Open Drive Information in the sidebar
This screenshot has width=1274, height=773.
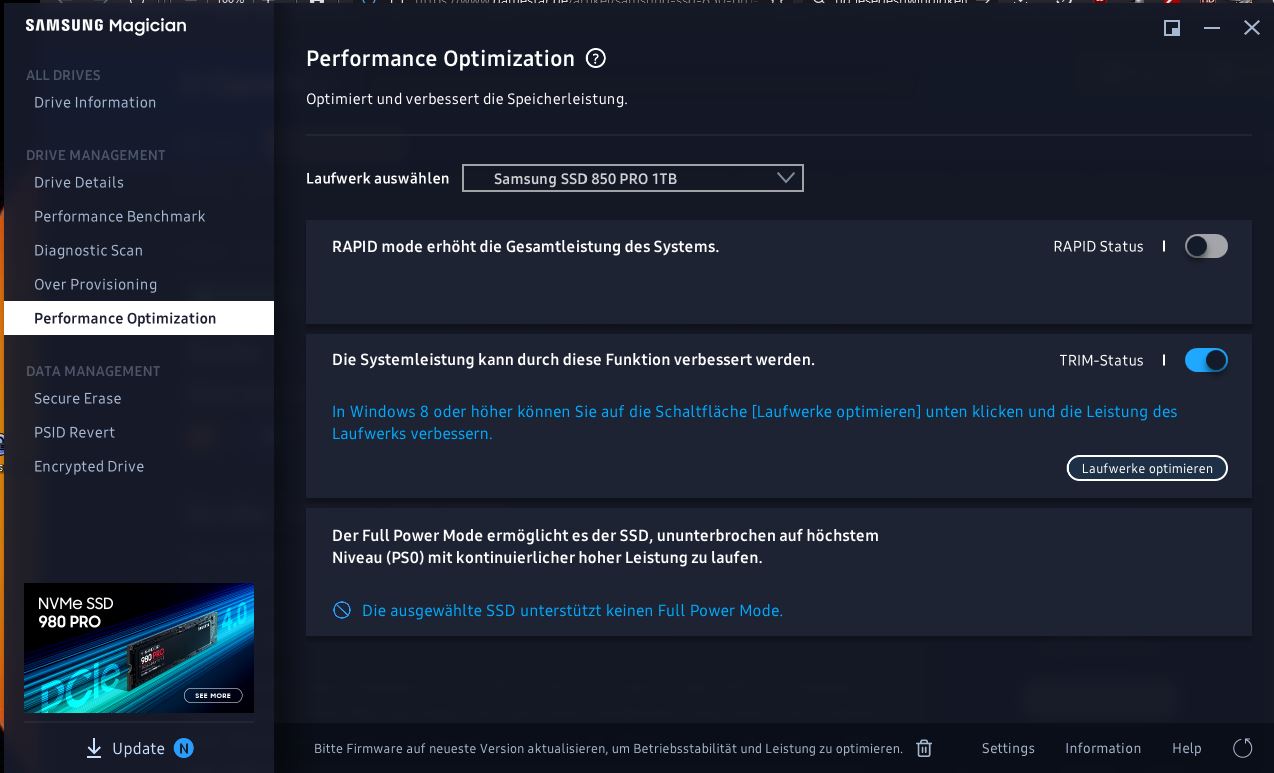coord(95,102)
